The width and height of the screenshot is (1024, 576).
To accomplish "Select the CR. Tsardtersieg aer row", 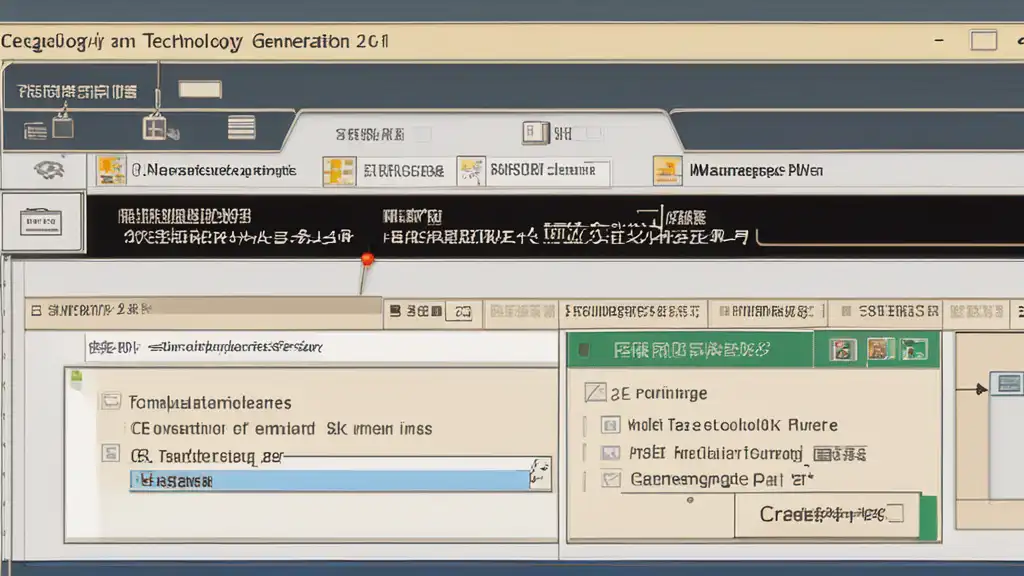I will point(206,456).
